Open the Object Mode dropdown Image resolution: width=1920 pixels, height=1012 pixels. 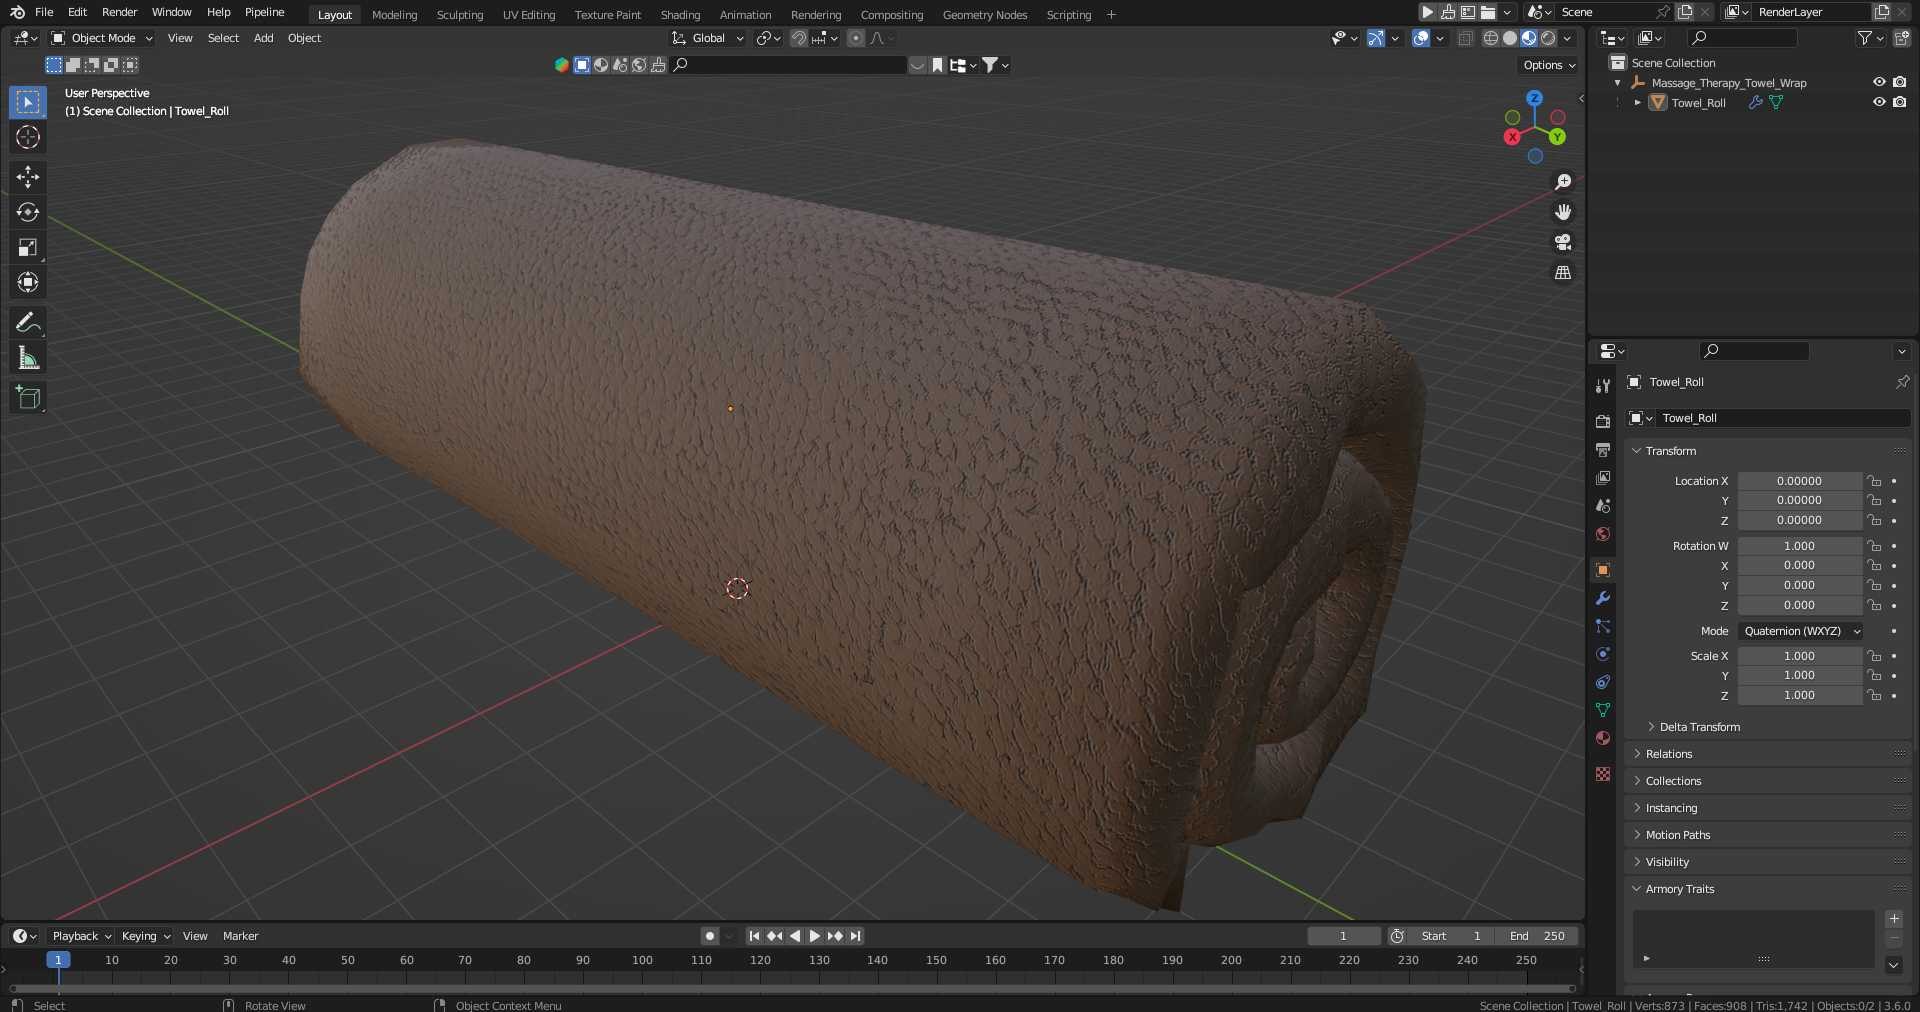102,38
